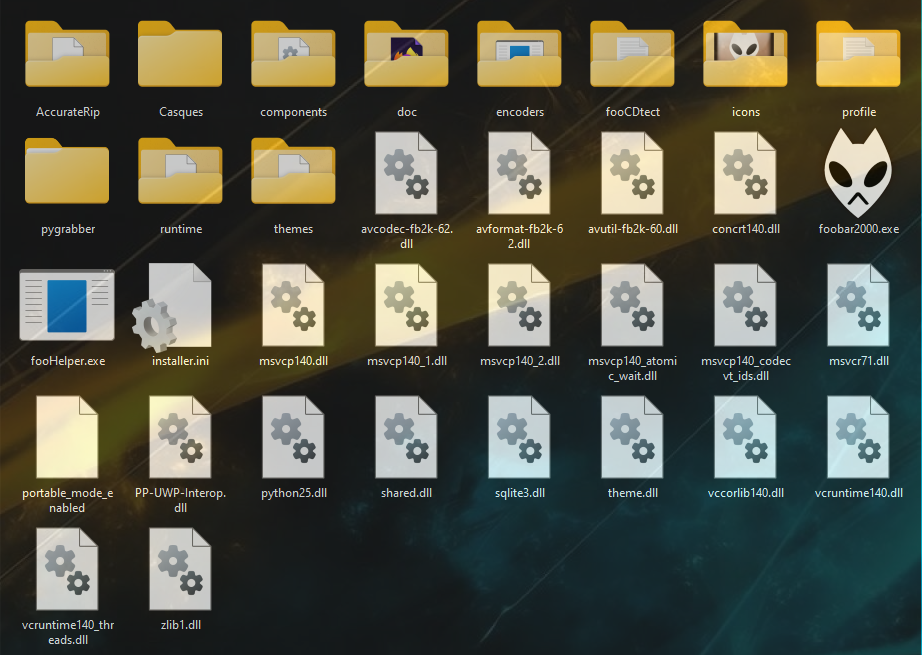Open the doc folder
Screen dimensions: 922x655
406,54
